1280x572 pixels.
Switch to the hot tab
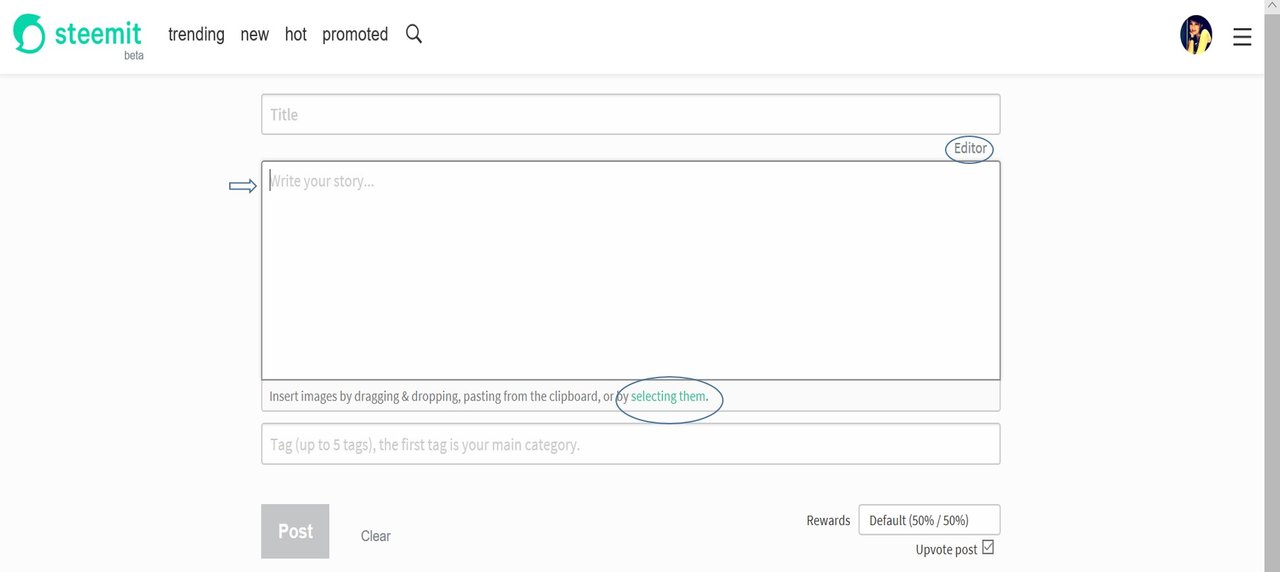295,34
